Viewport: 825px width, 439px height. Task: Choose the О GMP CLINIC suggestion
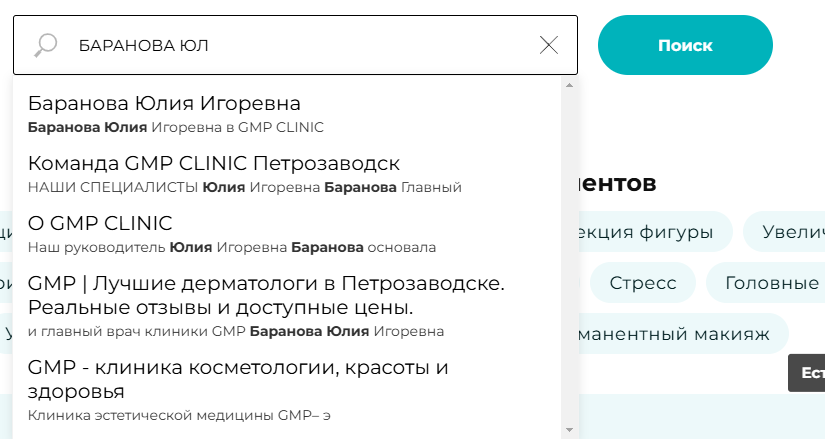(100, 223)
